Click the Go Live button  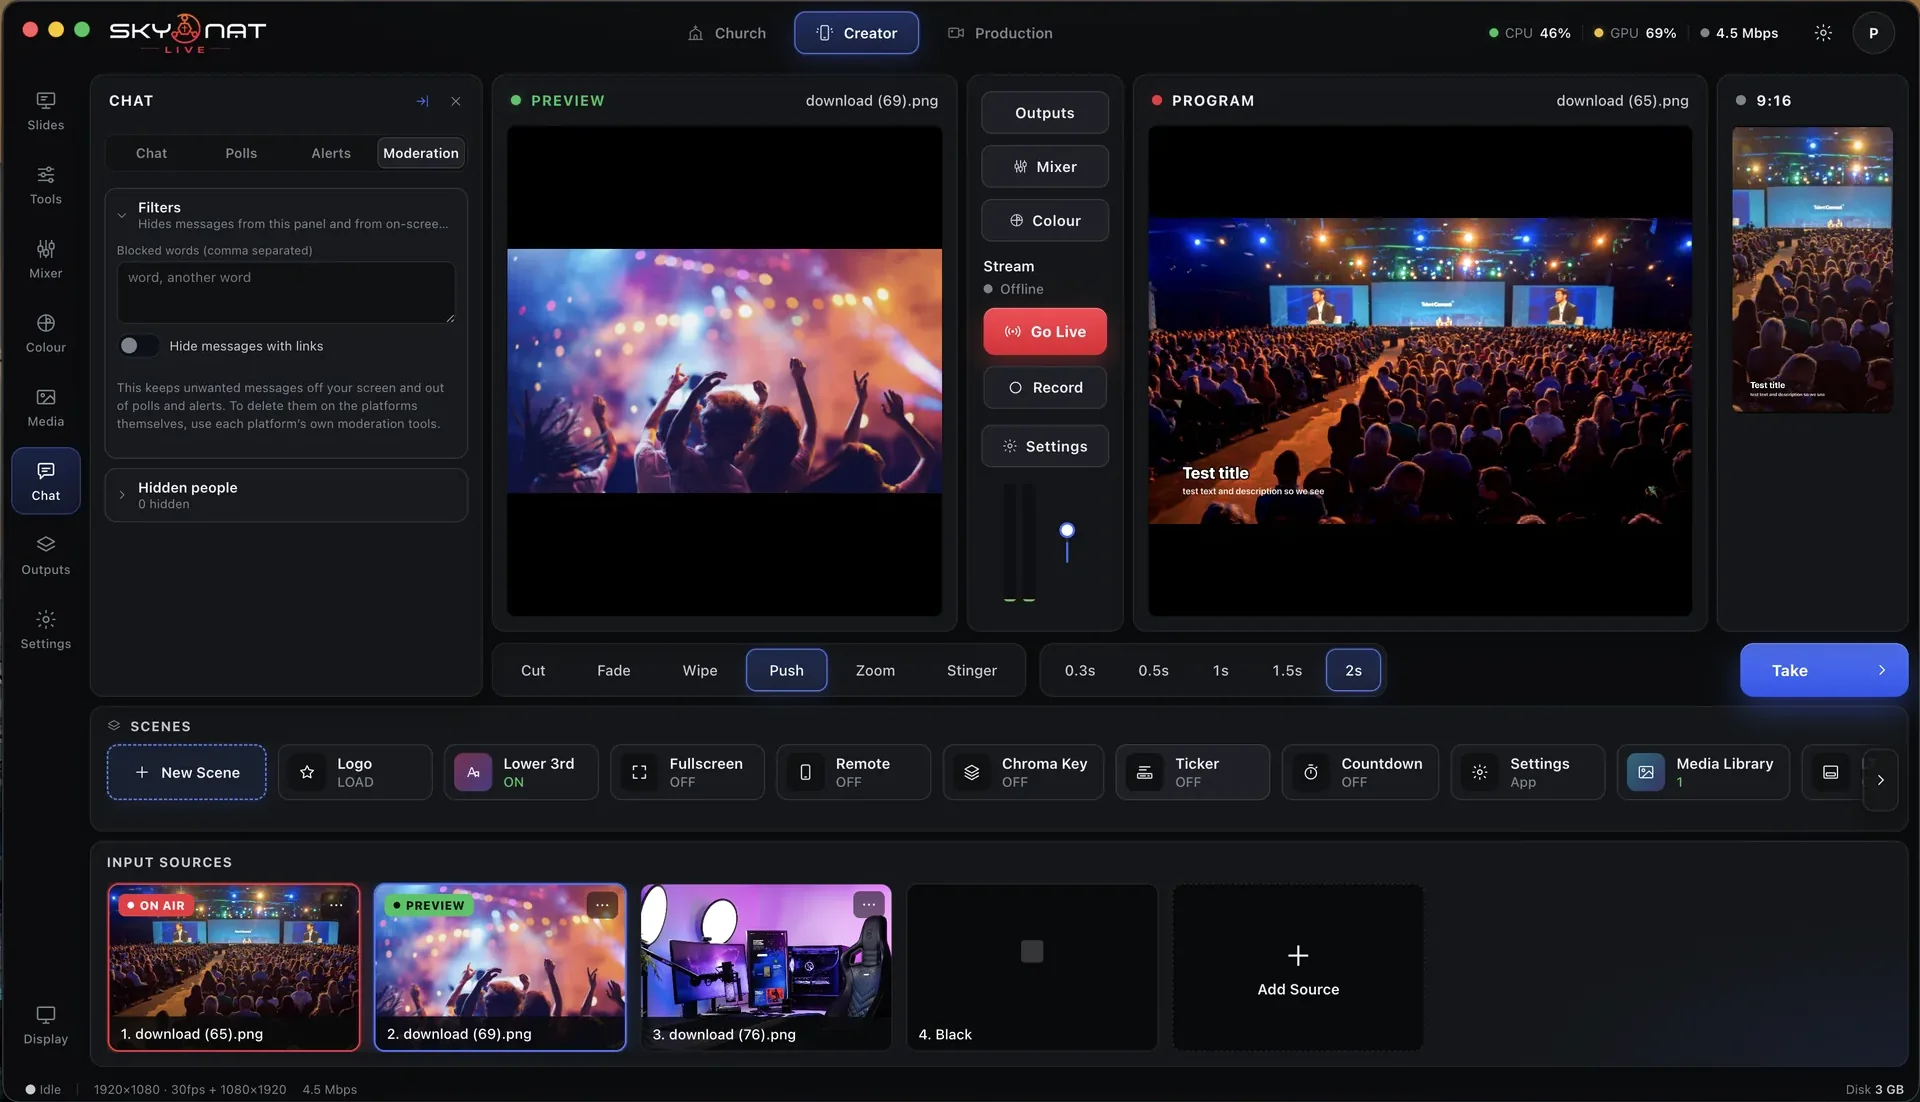point(1045,332)
